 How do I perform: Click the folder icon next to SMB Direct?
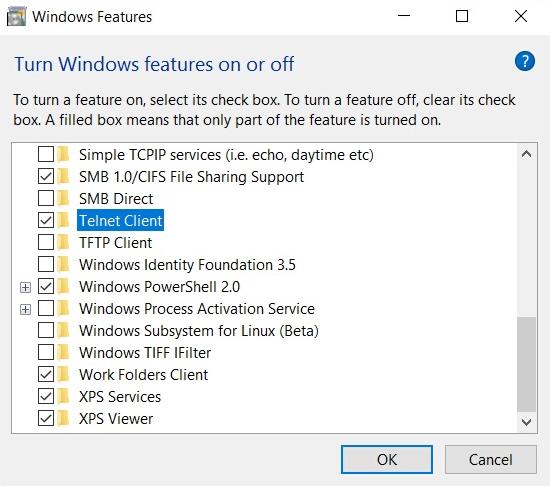(x=64, y=198)
